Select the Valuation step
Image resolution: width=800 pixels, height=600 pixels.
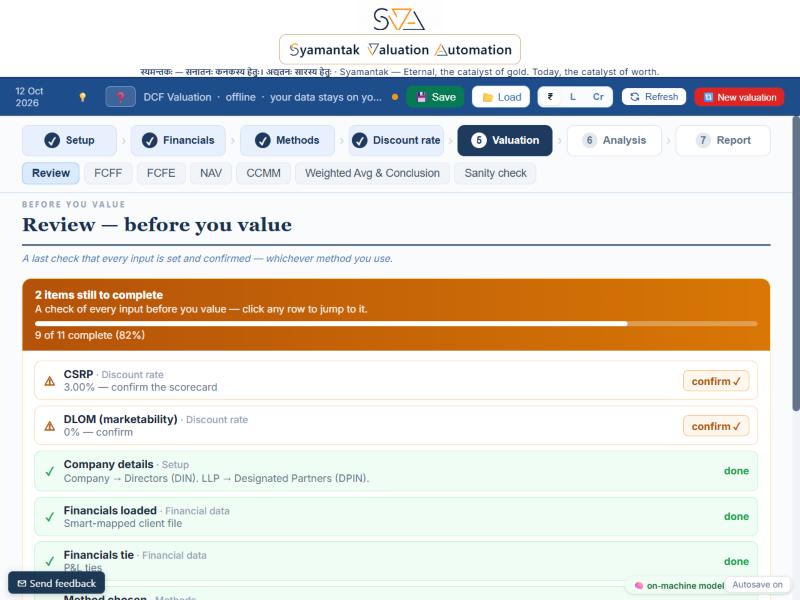click(x=505, y=140)
